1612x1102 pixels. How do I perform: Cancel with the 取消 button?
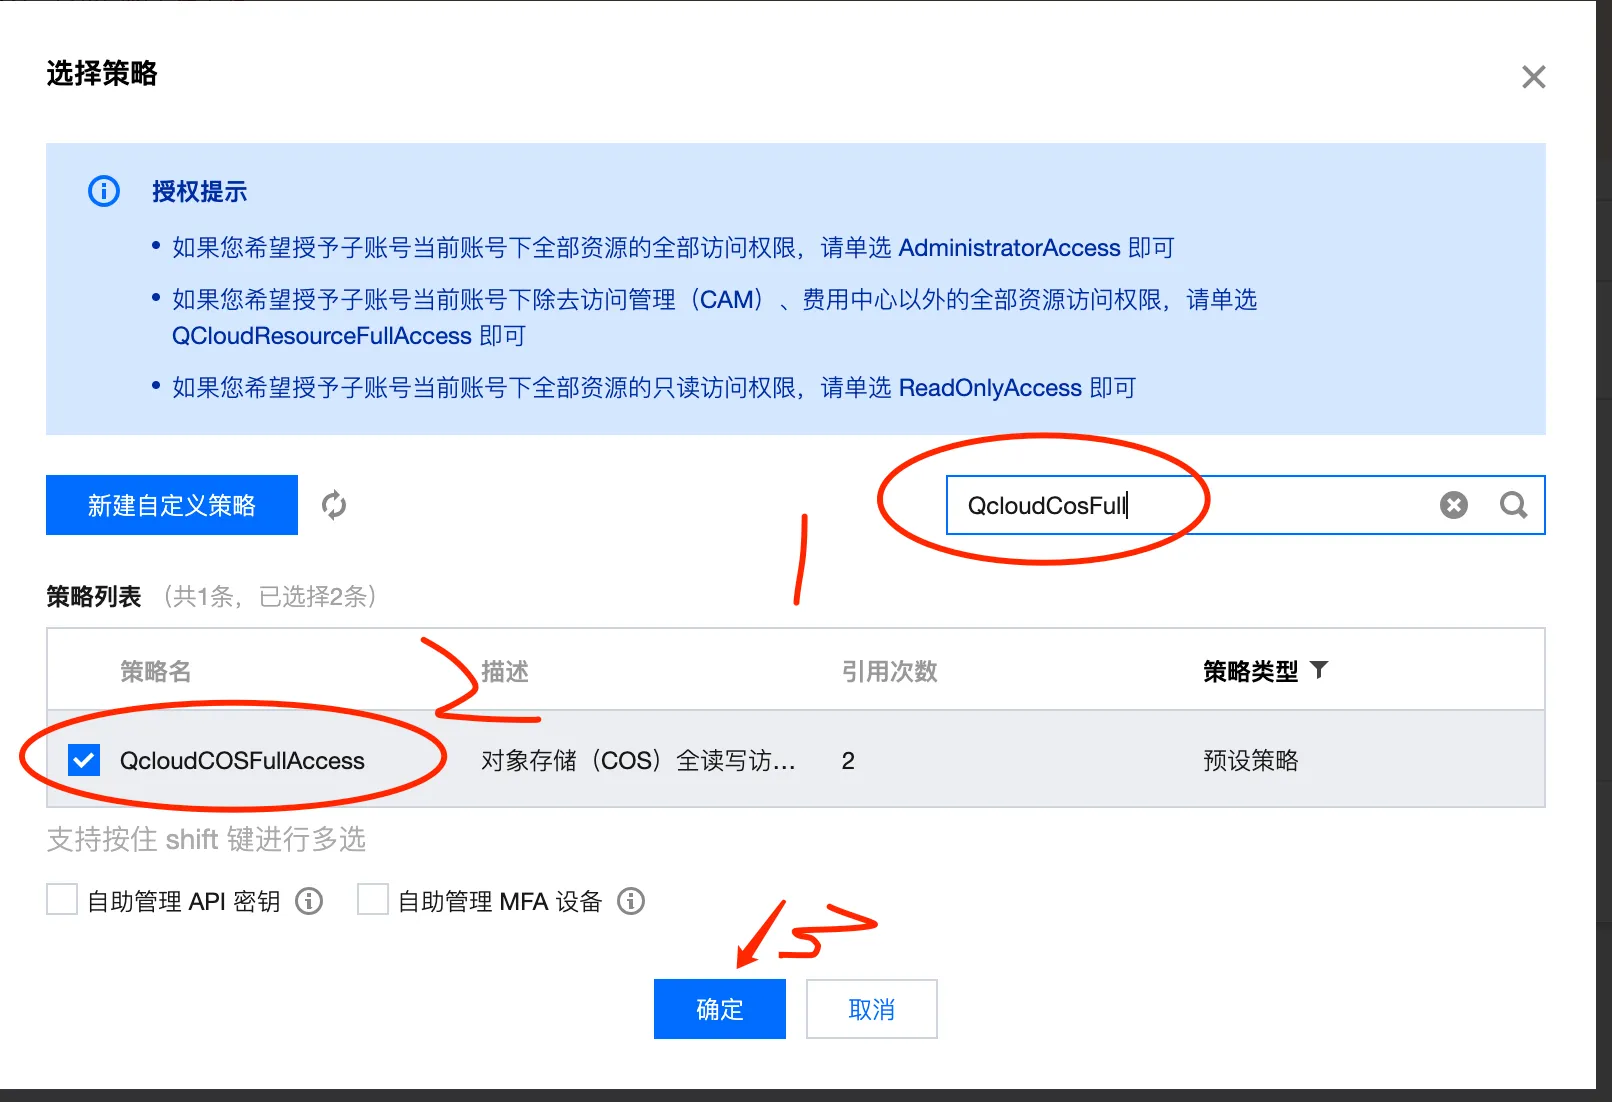(872, 1009)
